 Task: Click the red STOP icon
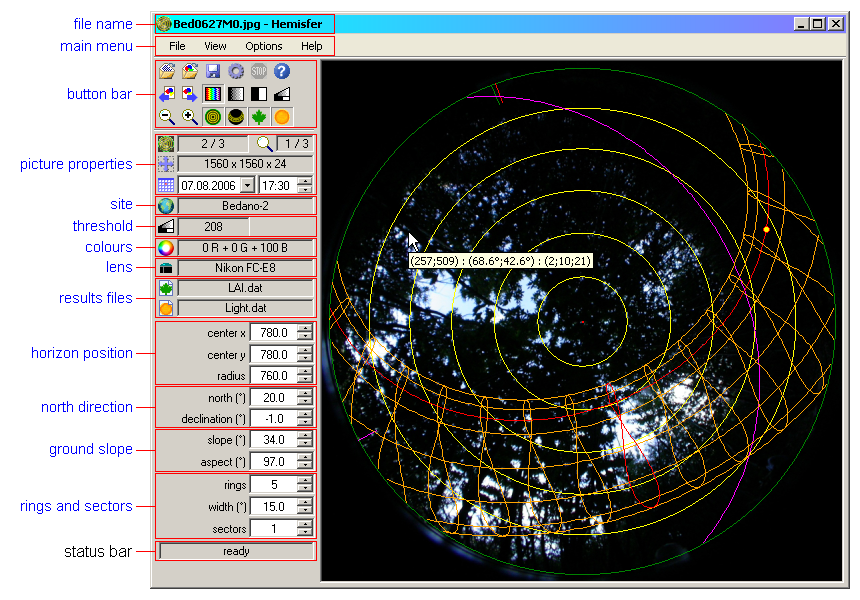click(259, 71)
